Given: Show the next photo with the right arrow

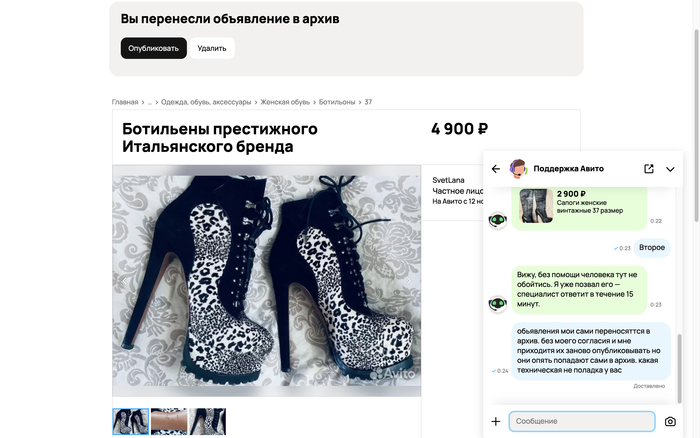Looking at the screenshot, I should tap(408, 281).
